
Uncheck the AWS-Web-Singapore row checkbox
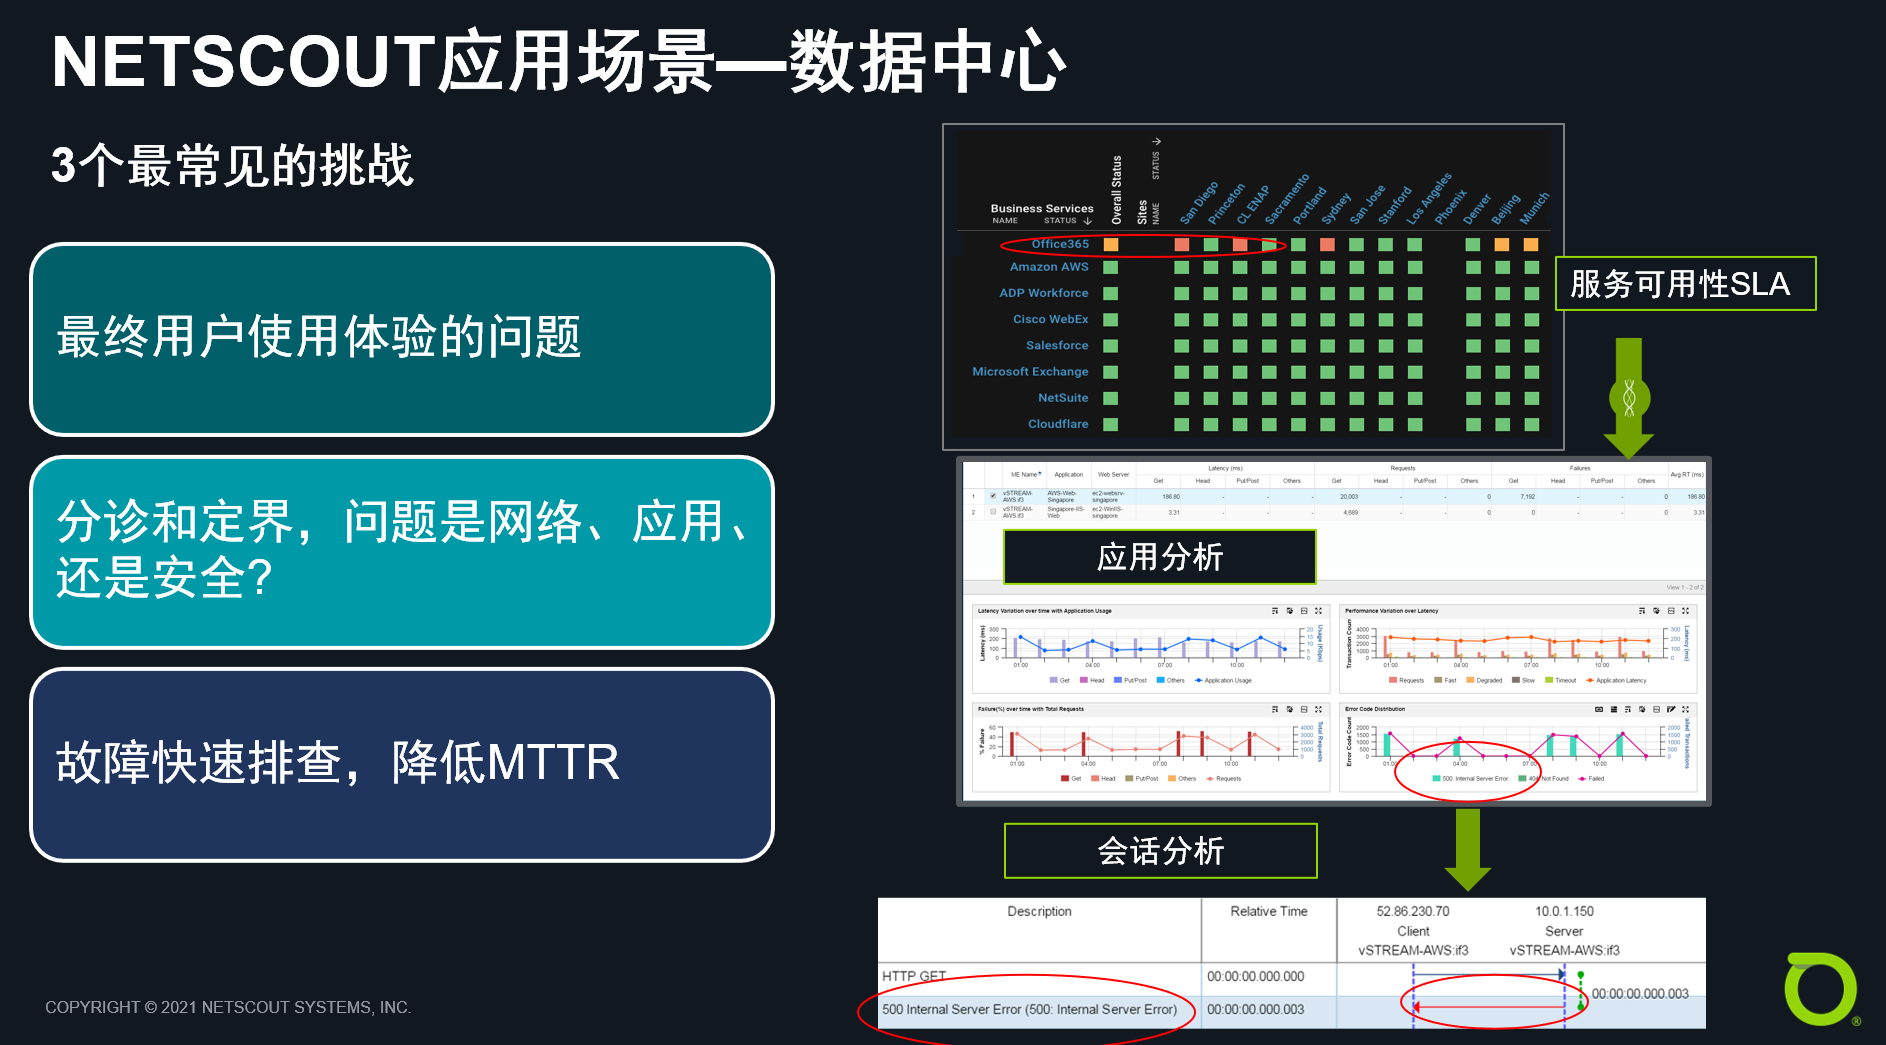click(x=993, y=496)
